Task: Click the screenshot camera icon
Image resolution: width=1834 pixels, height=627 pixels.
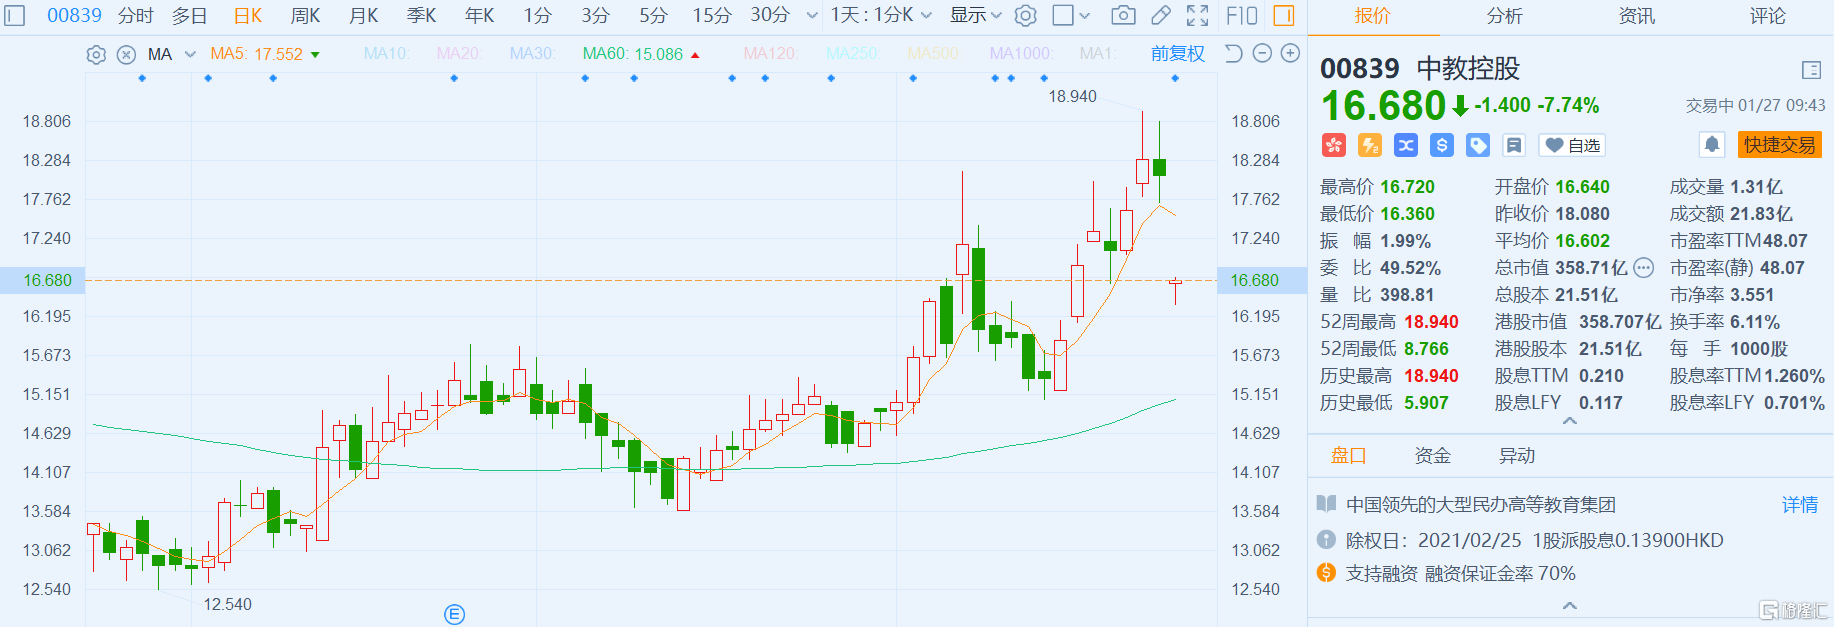Action: click(x=1123, y=15)
